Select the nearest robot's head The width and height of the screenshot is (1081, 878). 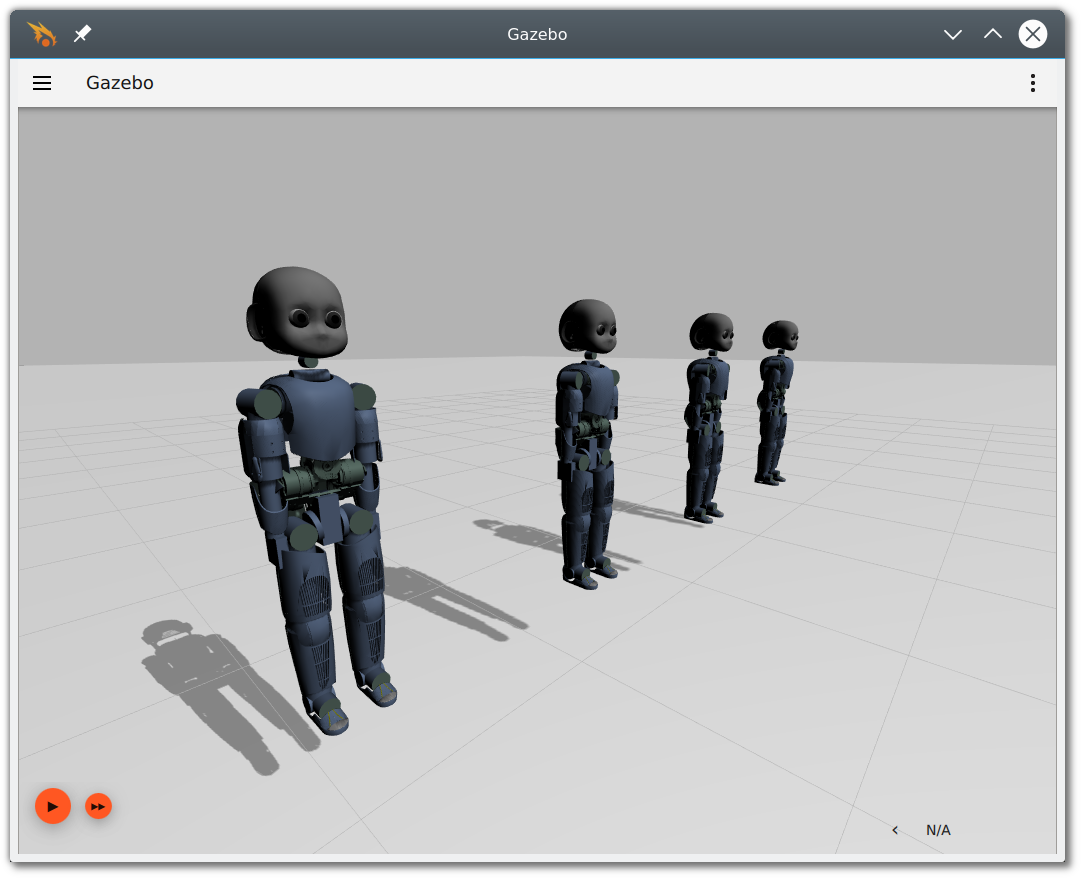(298, 313)
